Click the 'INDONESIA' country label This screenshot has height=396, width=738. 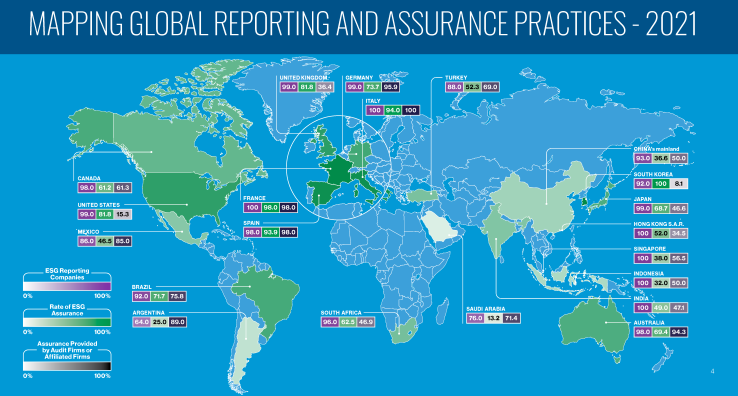click(649, 274)
